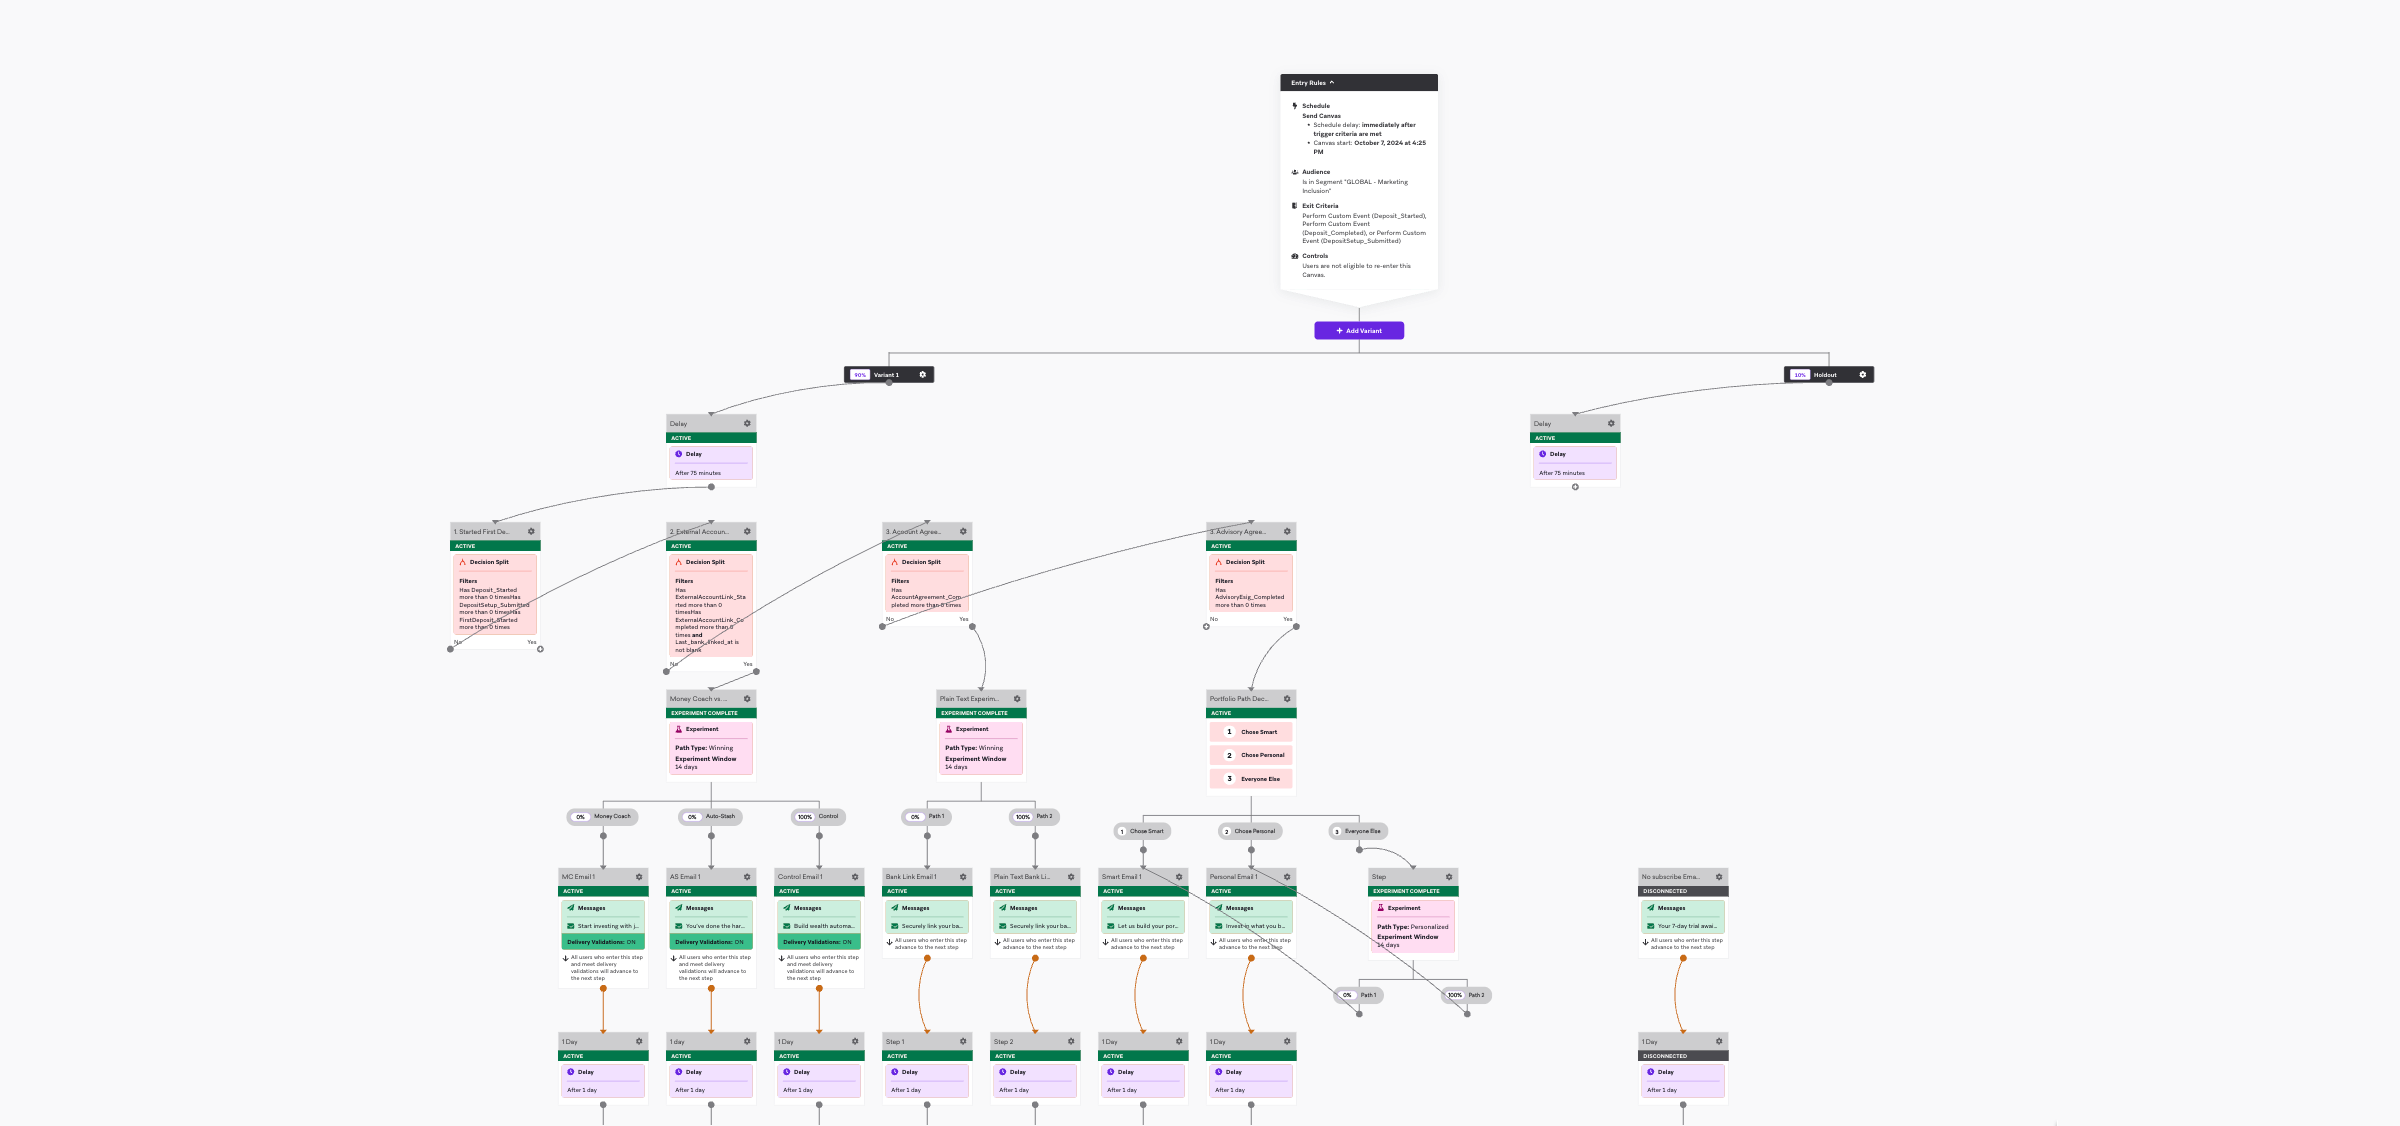Open settings gear on the Delay step
2400x1126 pixels.
pyautogui.click(x=747, y=423)
